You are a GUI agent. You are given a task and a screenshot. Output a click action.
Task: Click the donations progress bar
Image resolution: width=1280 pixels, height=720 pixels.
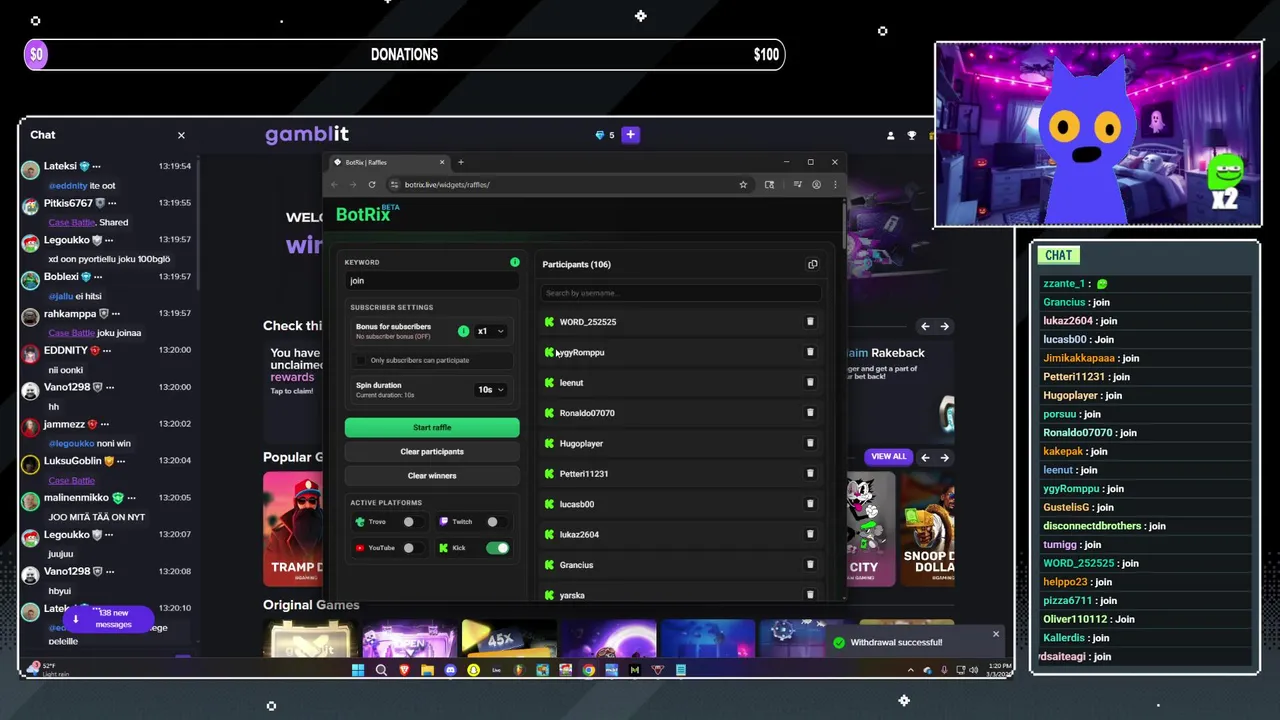[x=404, y=55]
